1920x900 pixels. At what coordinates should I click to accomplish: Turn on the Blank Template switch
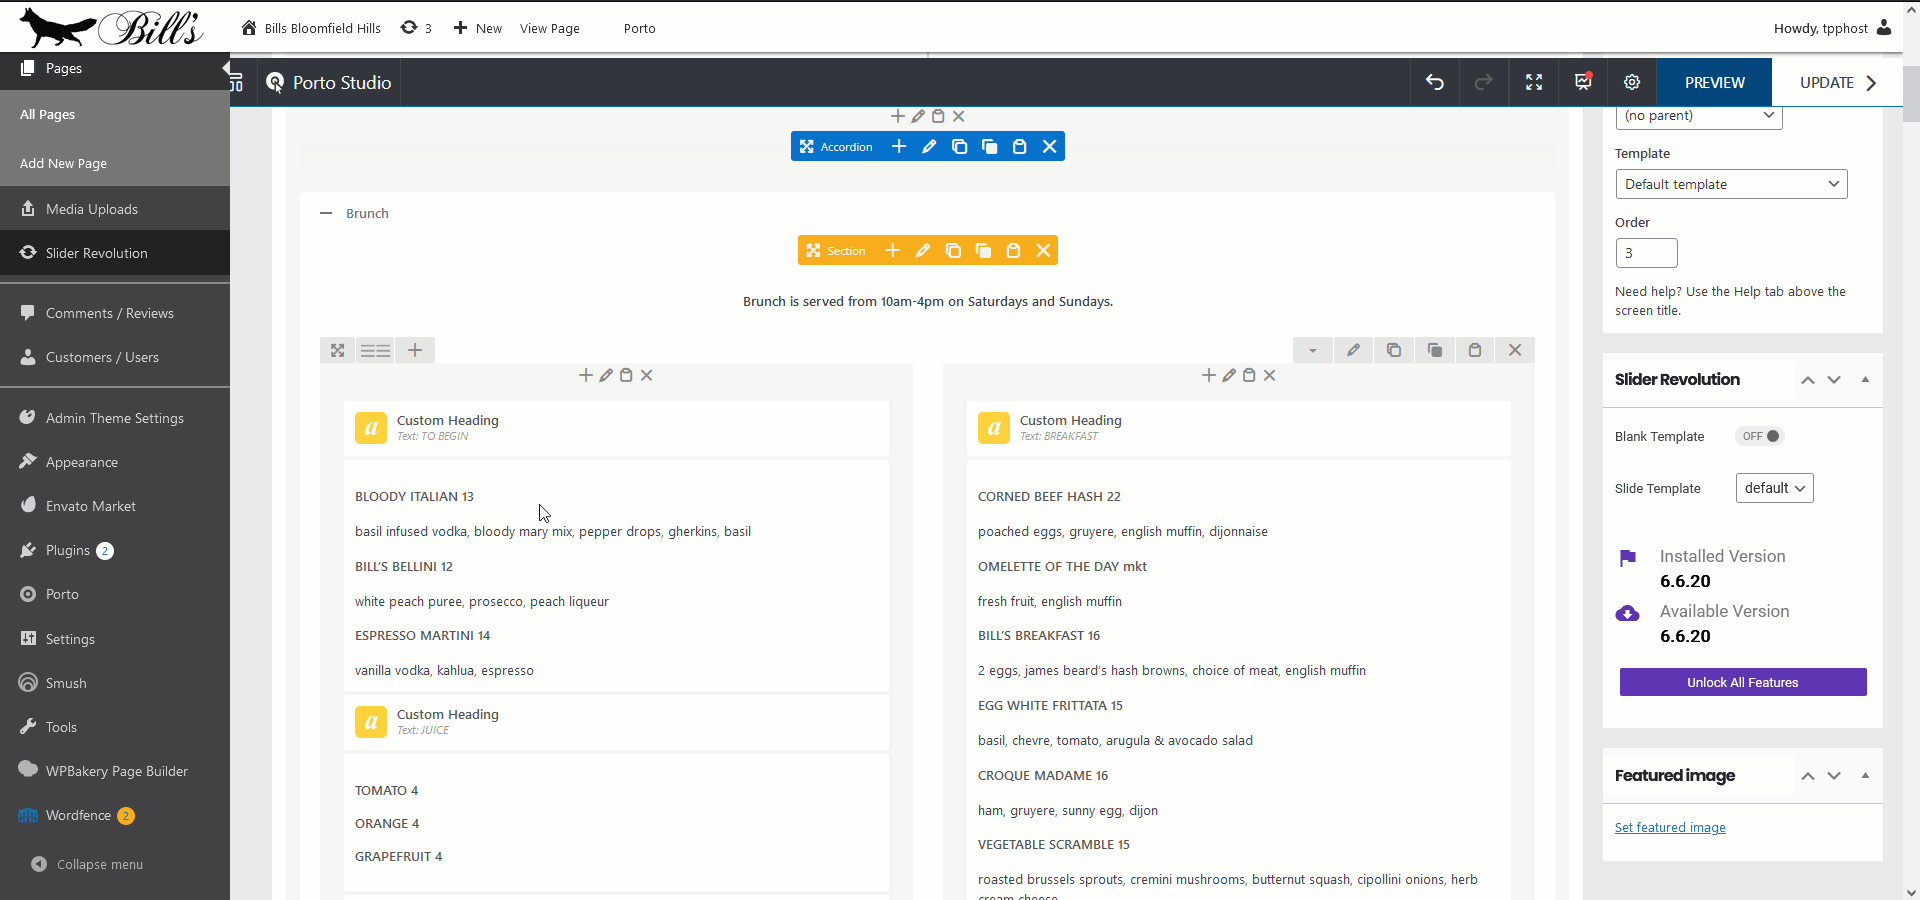[x=1759, y=436]
